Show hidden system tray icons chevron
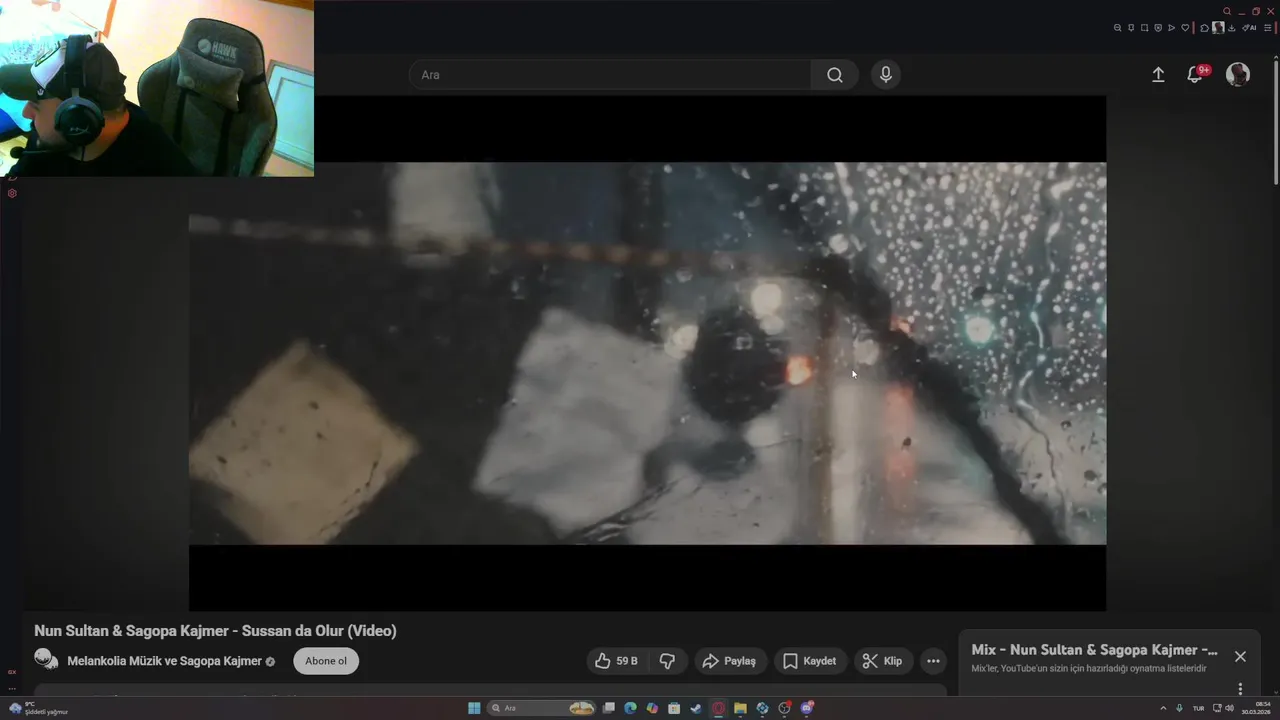Image resolution: width=1280 pixels, height=720 pixels. [x=1163, y=708]
